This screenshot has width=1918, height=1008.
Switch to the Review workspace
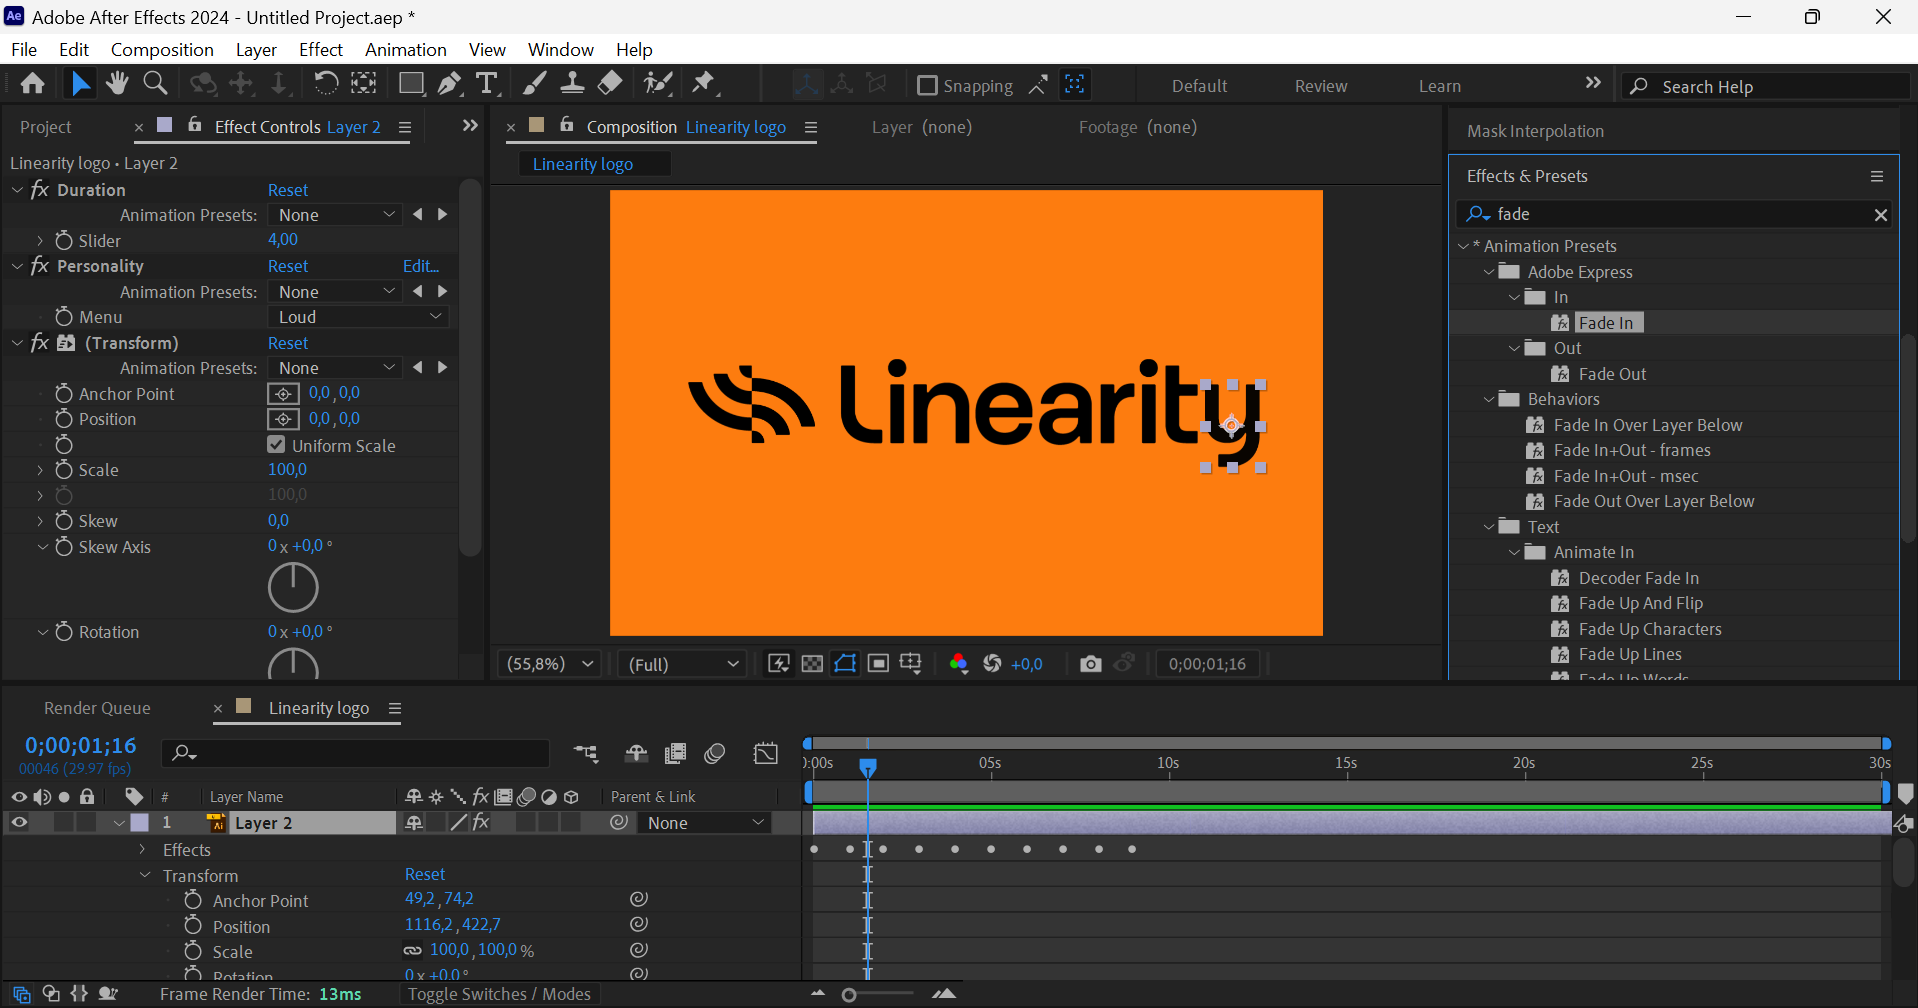tap(1321, 86)
